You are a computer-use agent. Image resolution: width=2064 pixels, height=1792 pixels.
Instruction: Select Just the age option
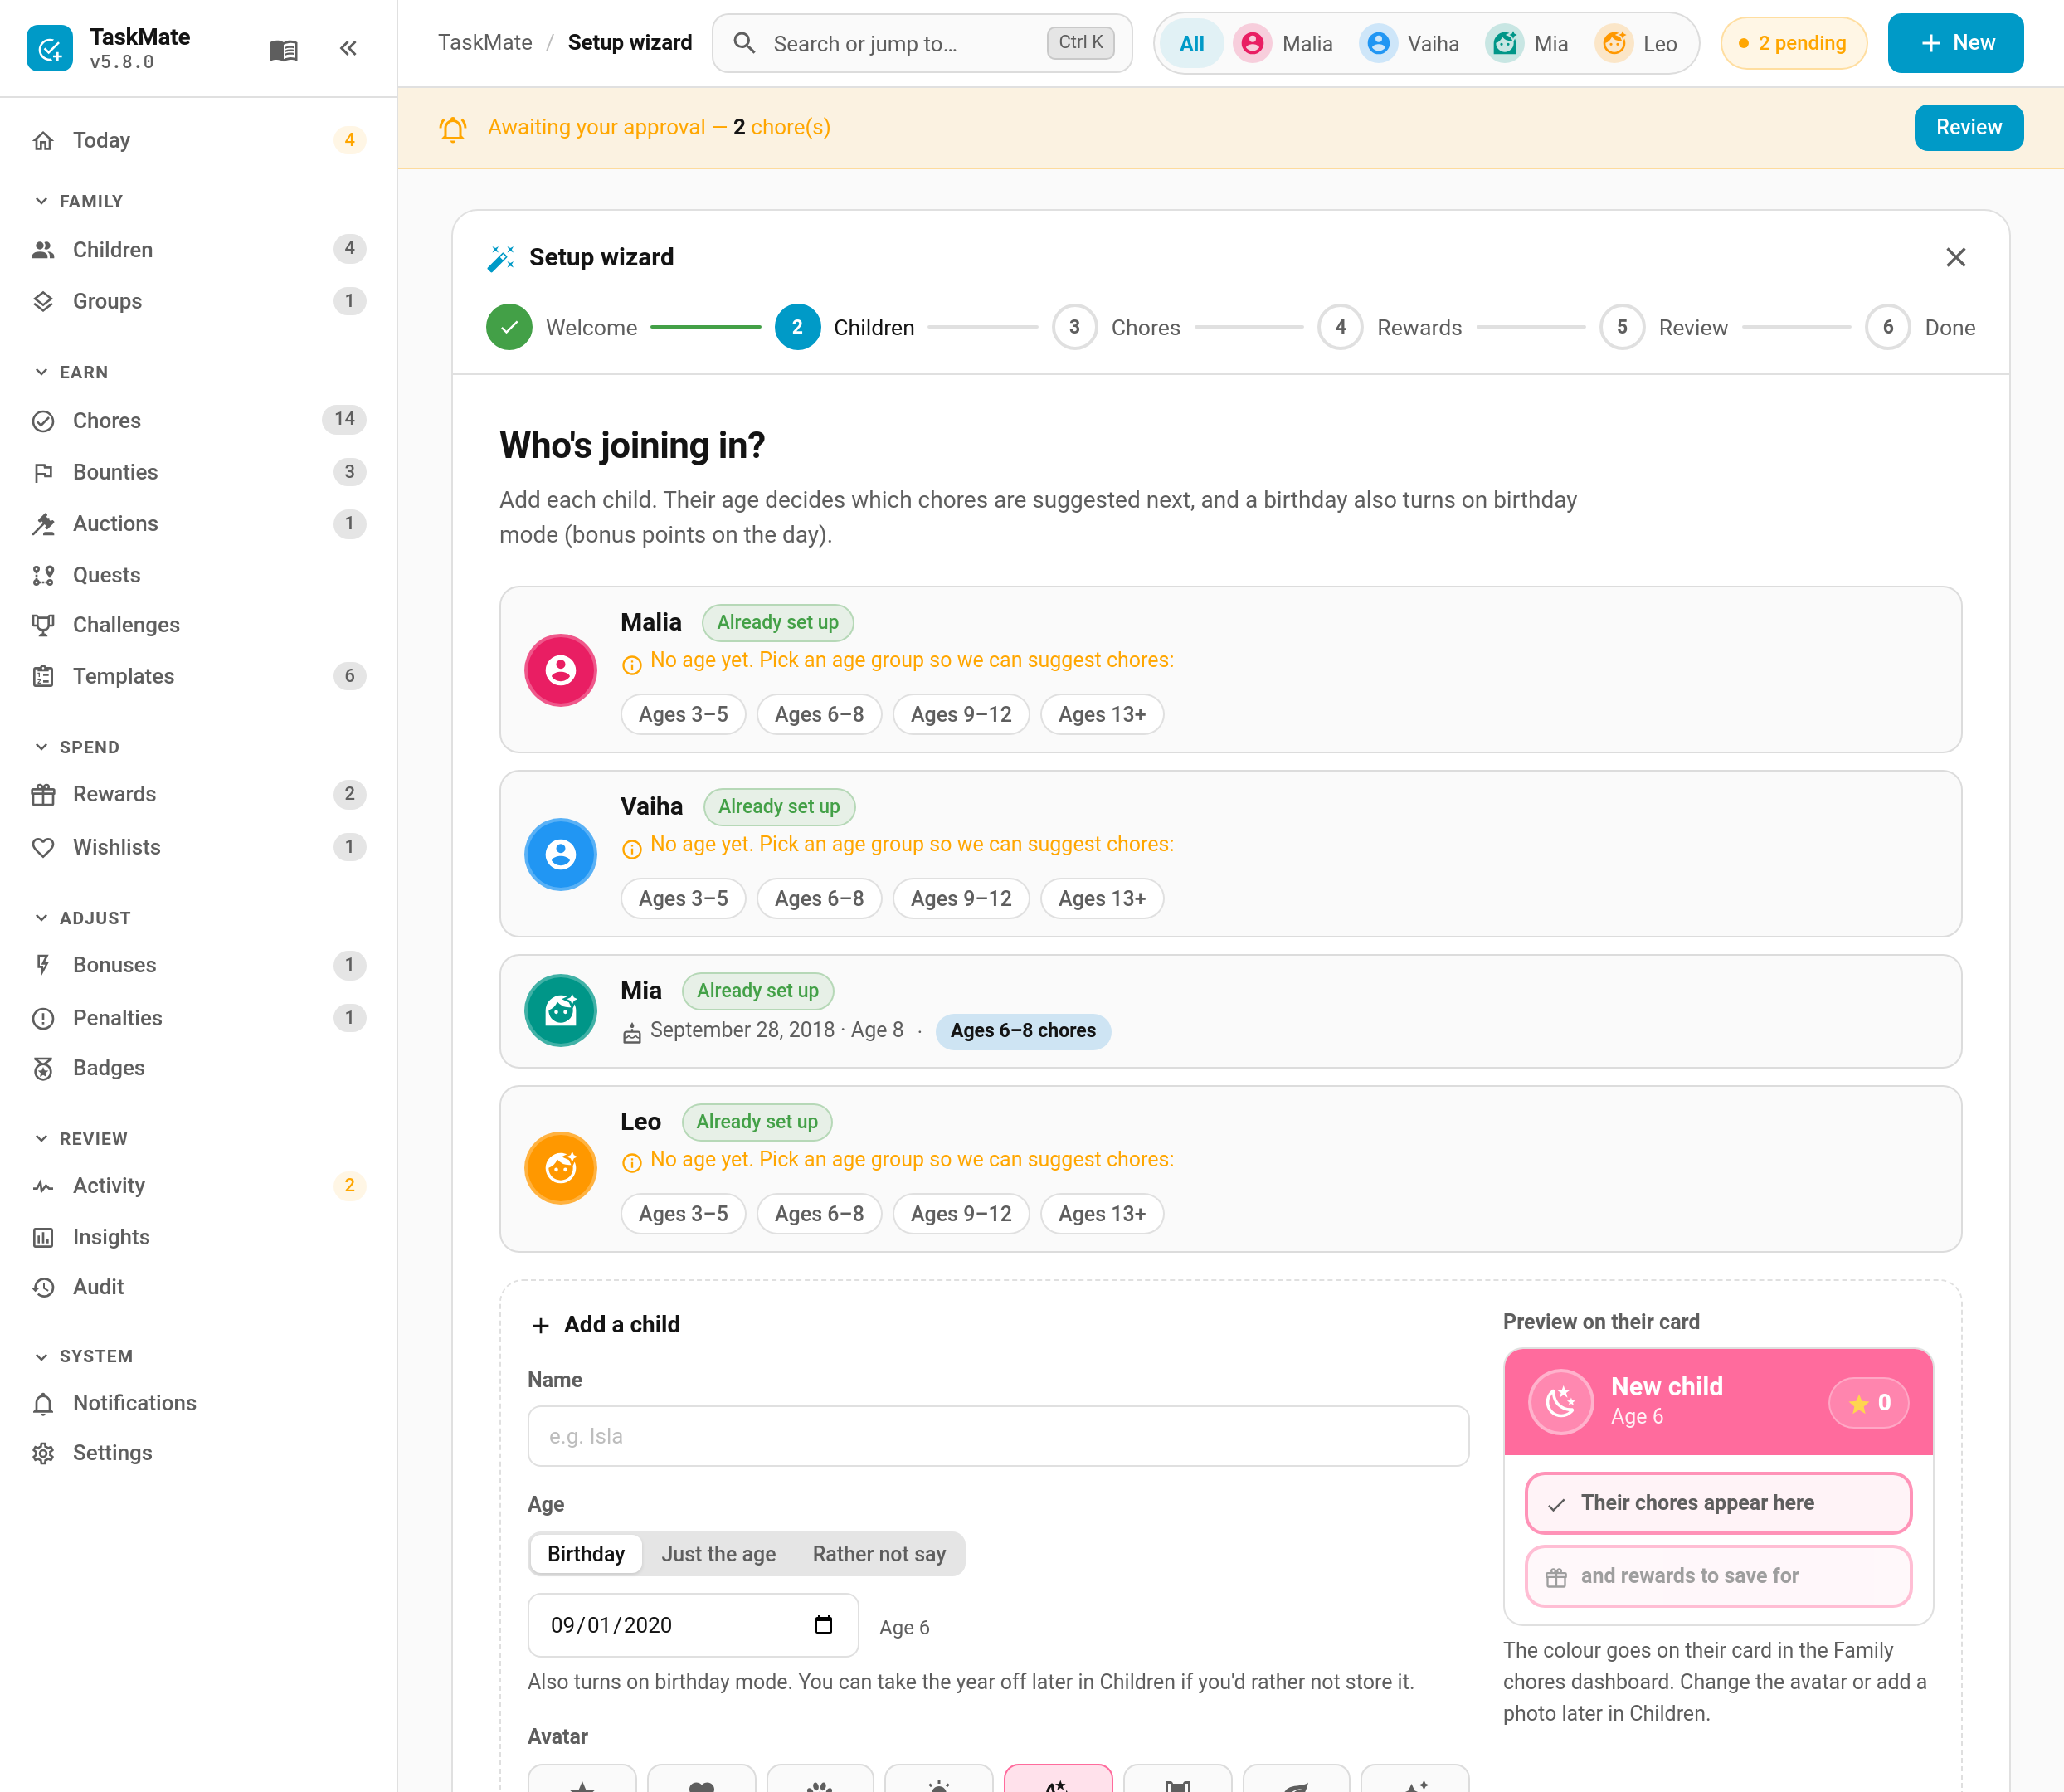click(x=718, y=1554)
